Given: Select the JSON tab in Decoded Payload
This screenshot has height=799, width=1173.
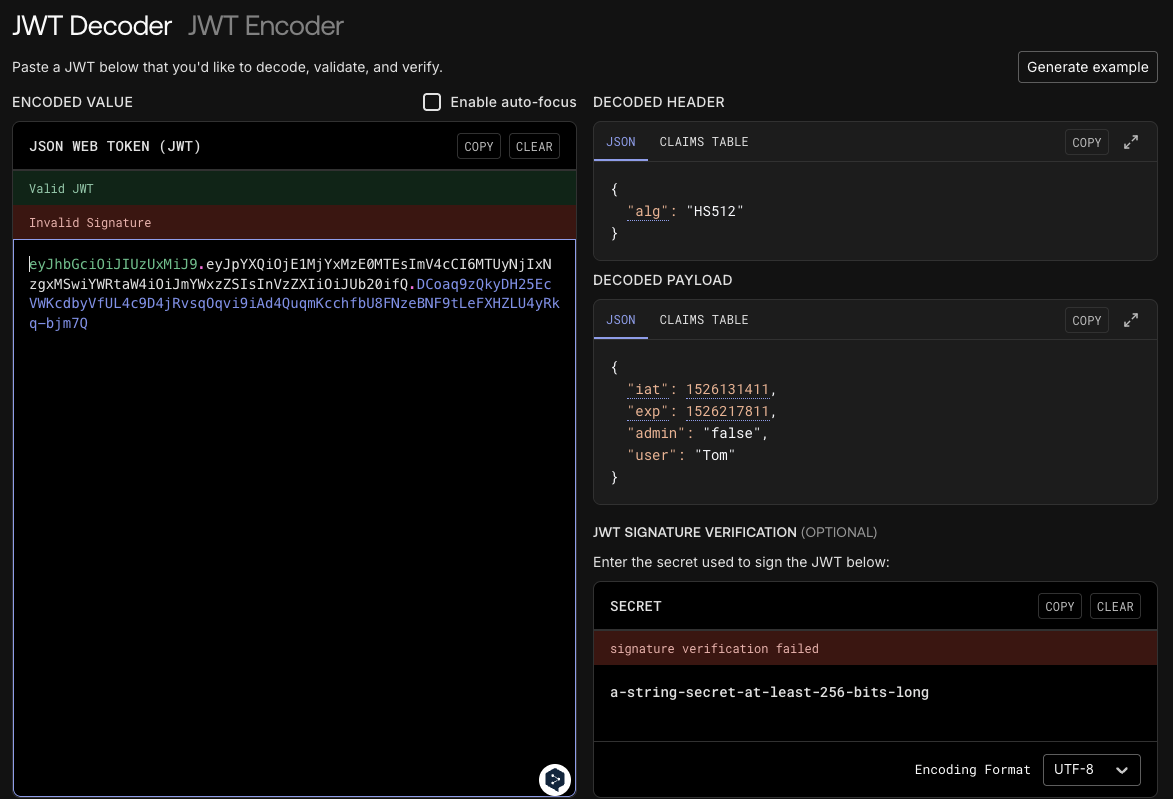Looking at the screenshot, I should tap(620, 320).
